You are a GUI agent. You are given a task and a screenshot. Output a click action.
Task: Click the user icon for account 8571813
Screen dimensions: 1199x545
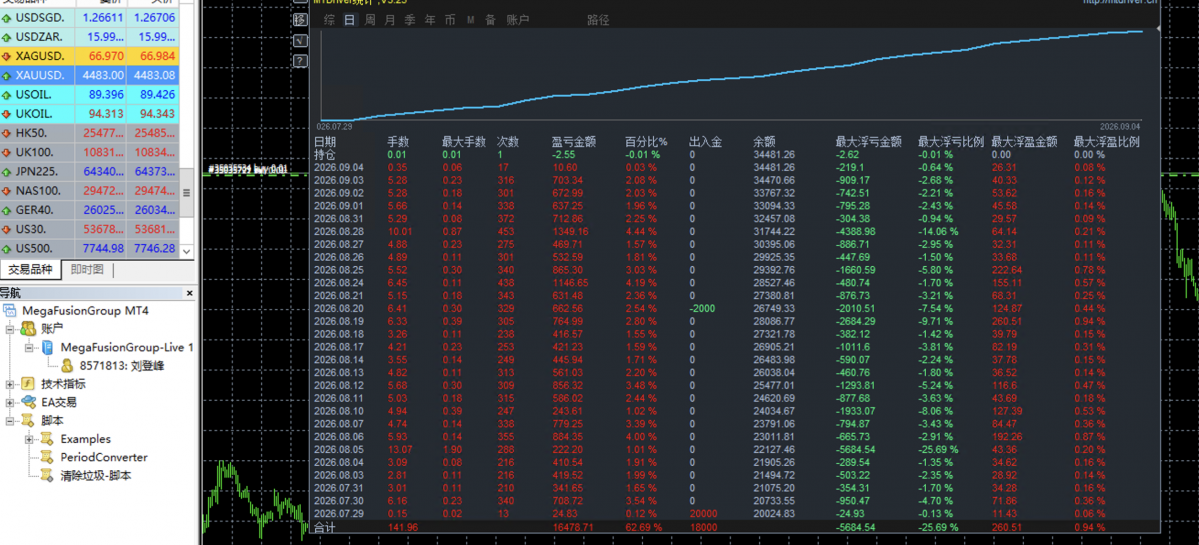(x=67, y=365)
